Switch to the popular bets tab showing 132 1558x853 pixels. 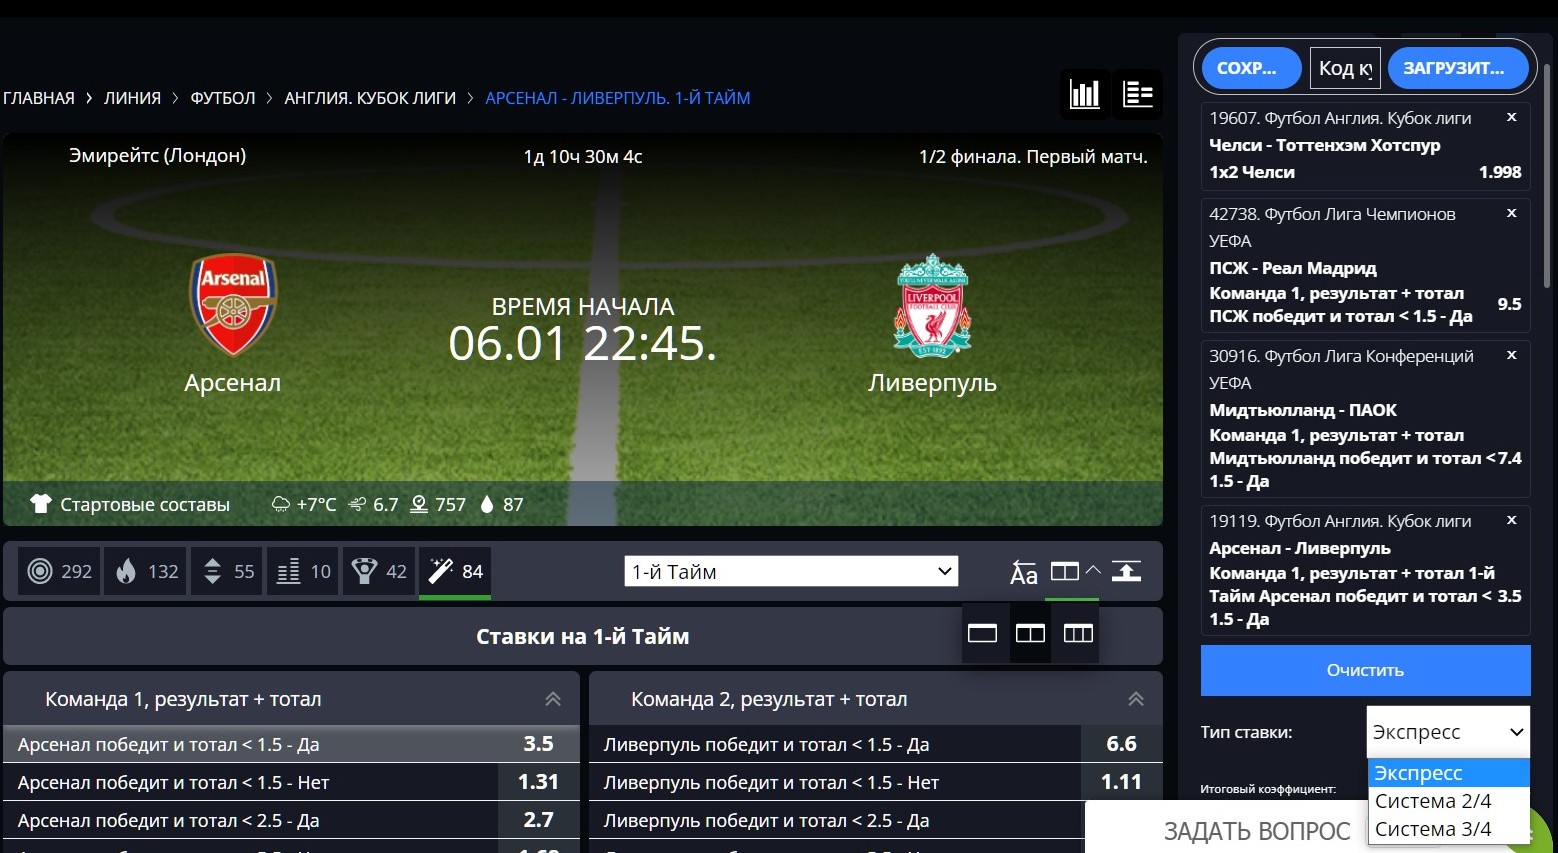click(146, 571)
